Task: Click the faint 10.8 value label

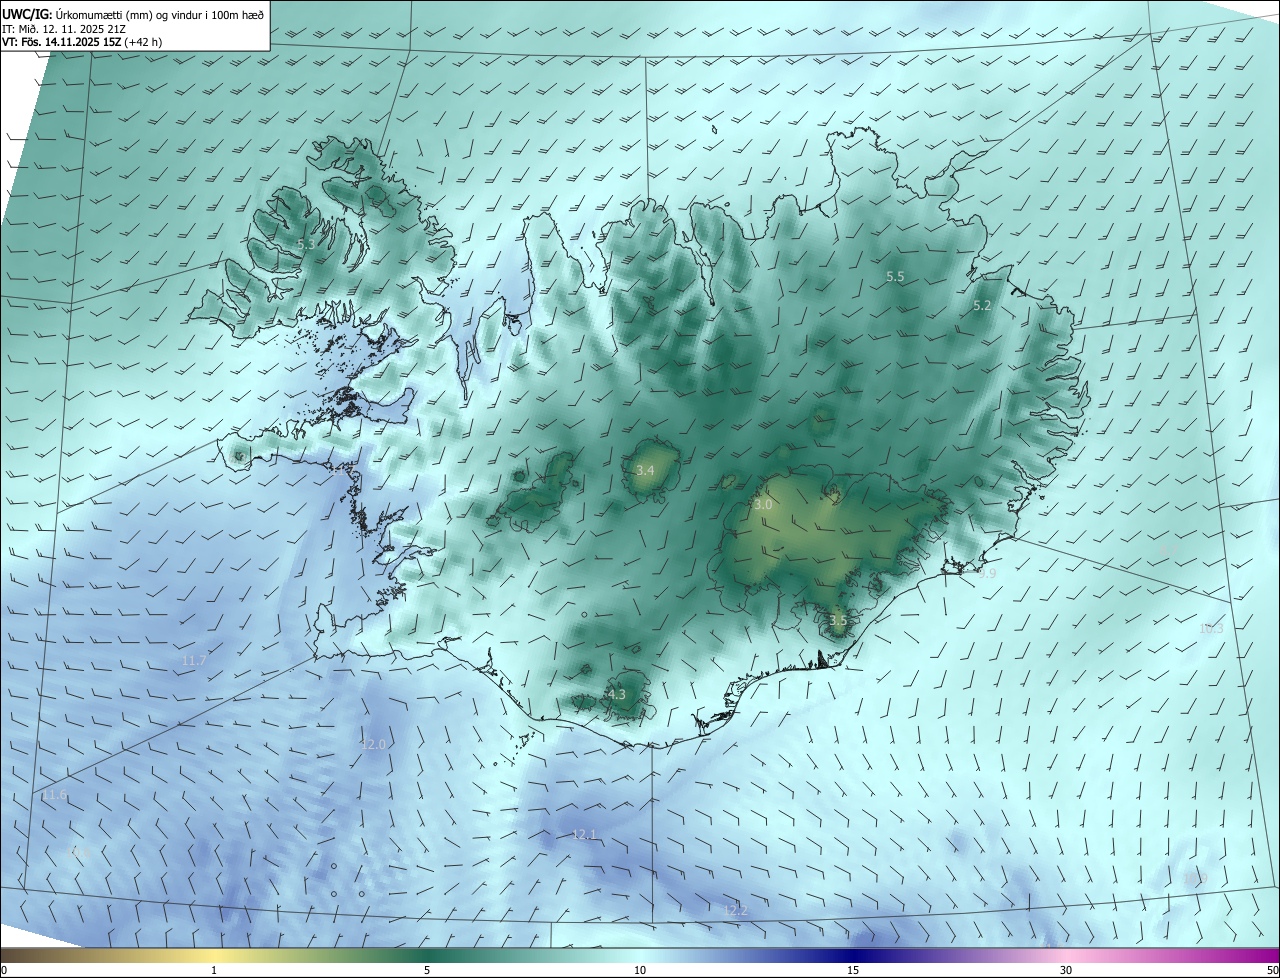Action: pyautogui.click(x=80, y=853)
